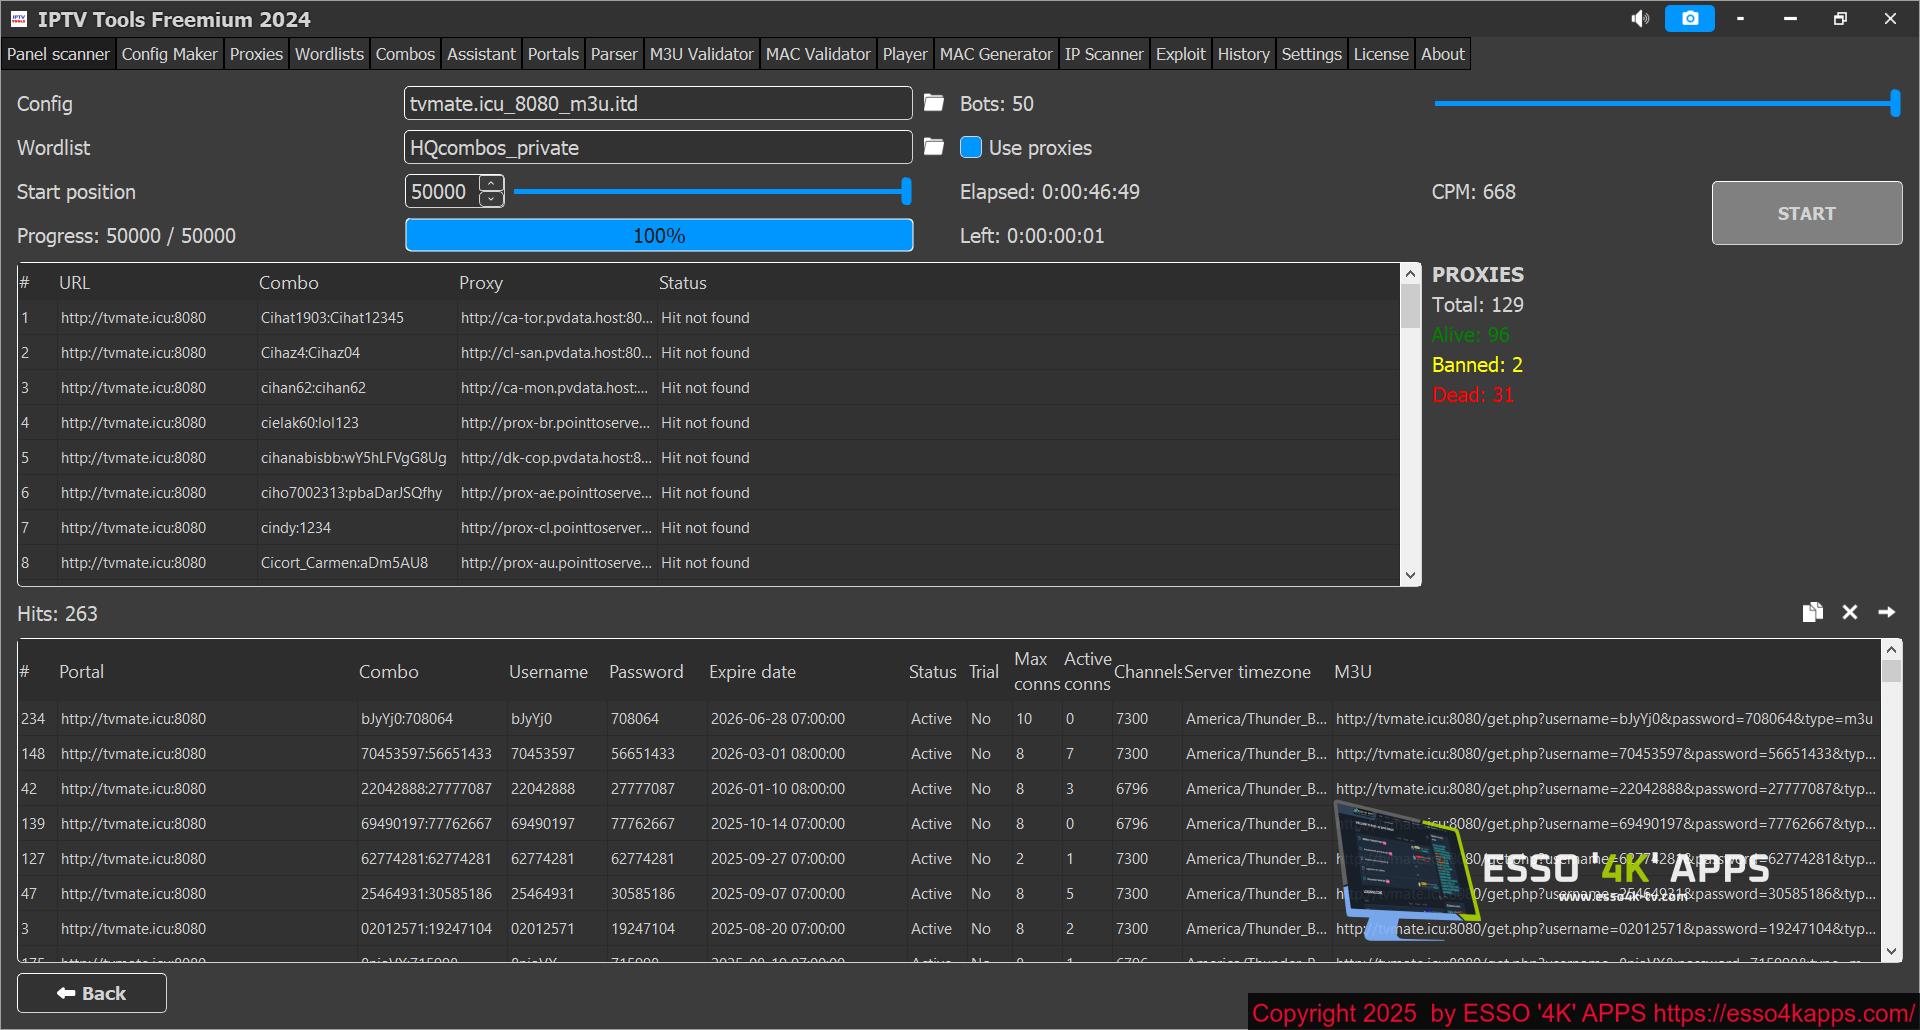Click the Start position number field
This screenshot has width=1920, height=1030.
pos(442,191)
